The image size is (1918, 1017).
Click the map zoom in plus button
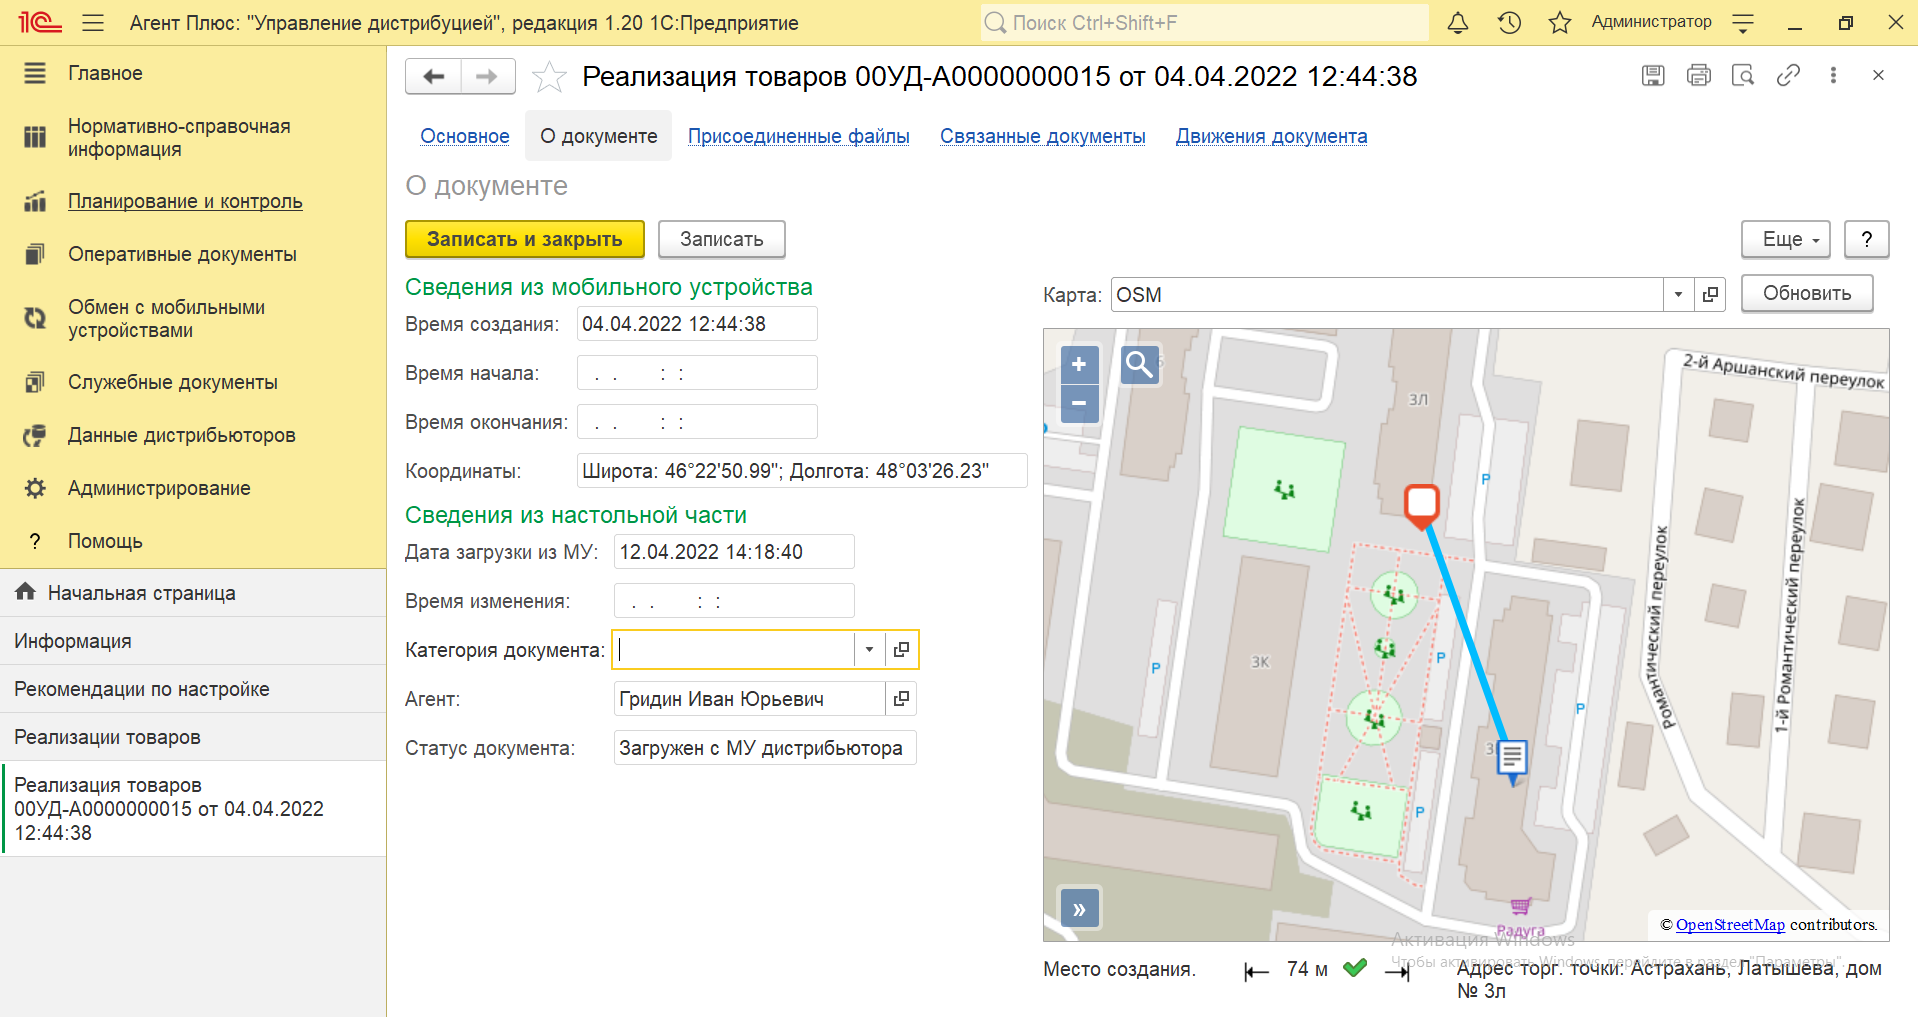coord(1079,365)
